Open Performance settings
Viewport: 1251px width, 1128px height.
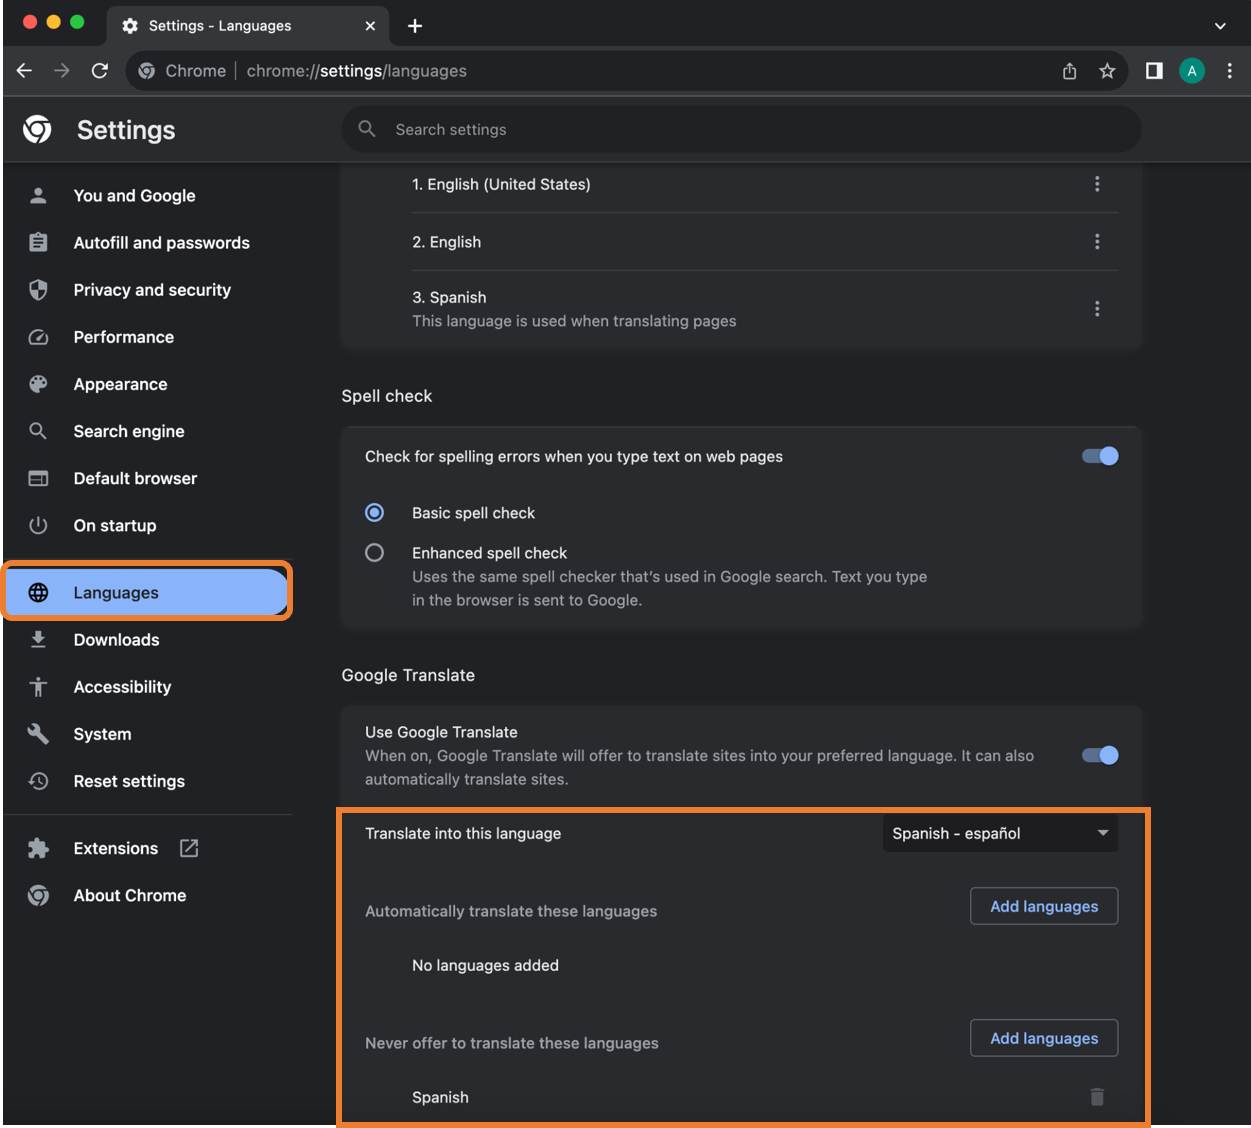click(x=123, y=337)
